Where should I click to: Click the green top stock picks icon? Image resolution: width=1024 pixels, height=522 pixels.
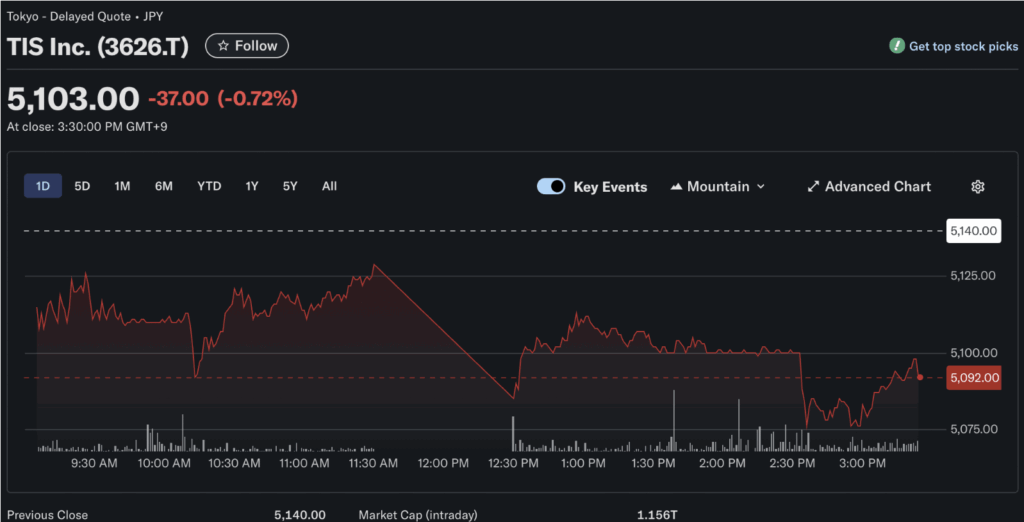pyautogui.click(x=897, y=46)
